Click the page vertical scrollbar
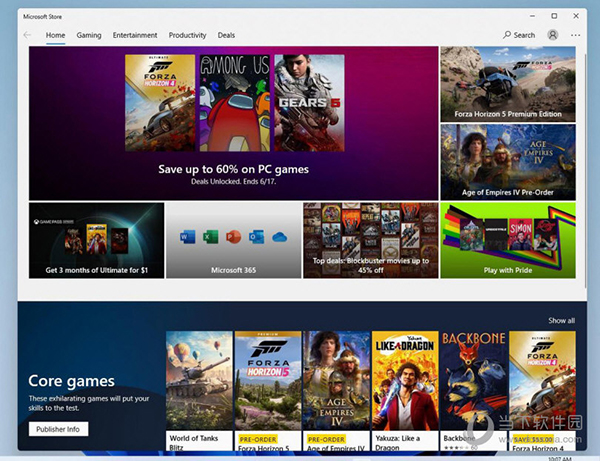 [585, 171]
